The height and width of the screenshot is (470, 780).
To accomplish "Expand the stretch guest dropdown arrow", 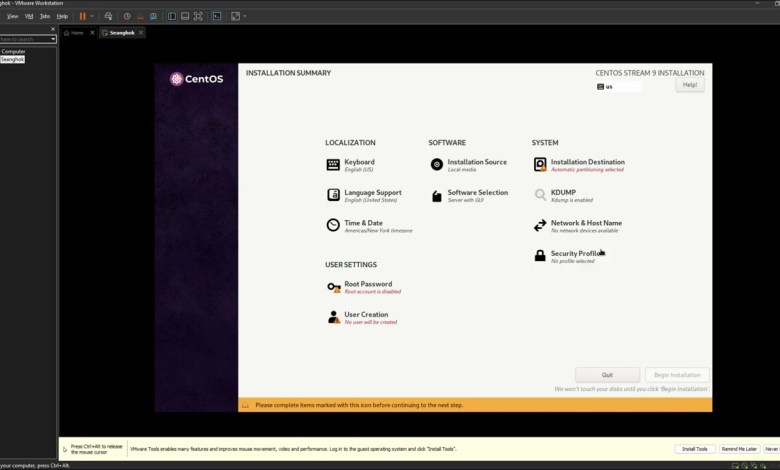I will [x=245, y=16].
